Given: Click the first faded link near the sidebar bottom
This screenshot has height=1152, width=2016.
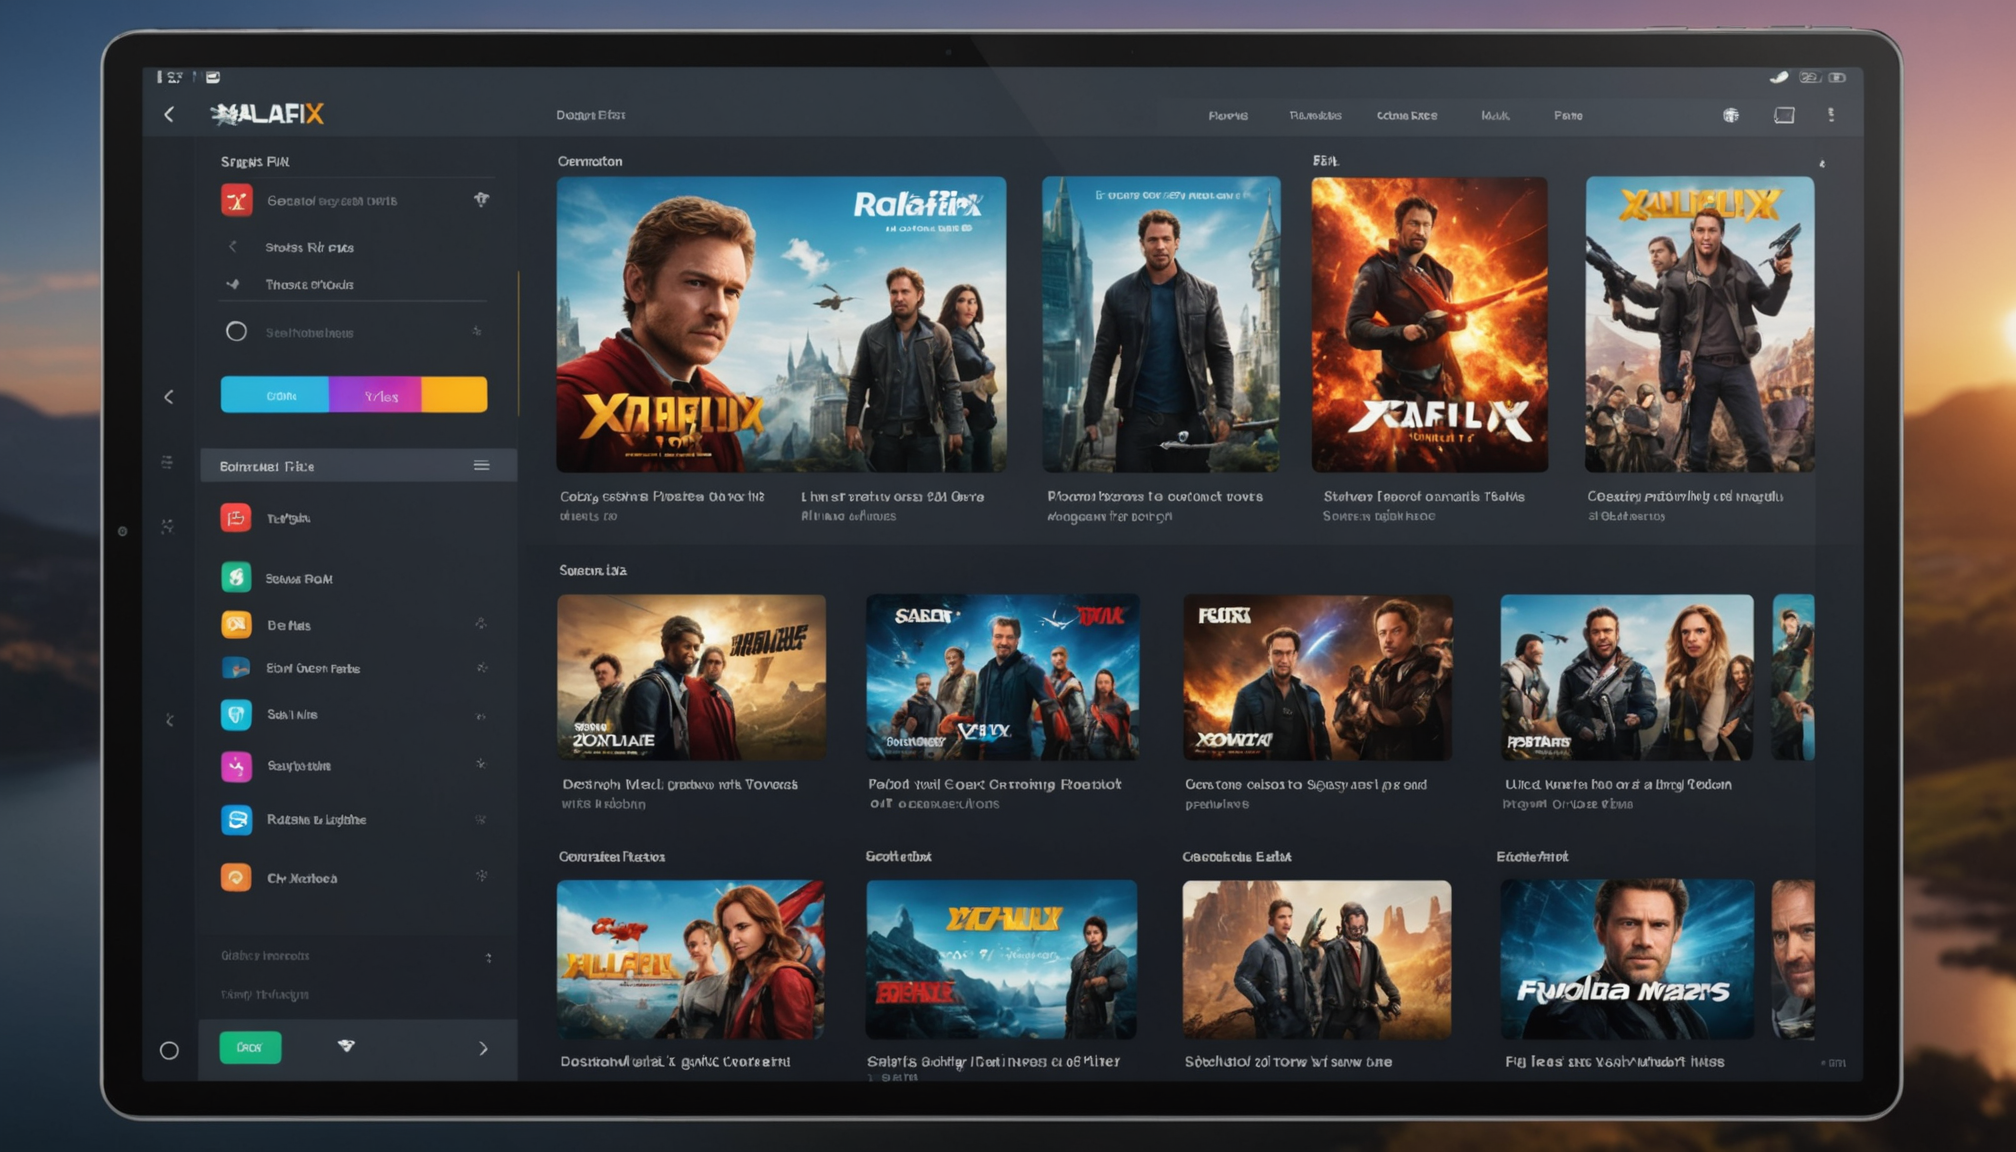Looking at the screenshot, I should (x=265, y=956).
